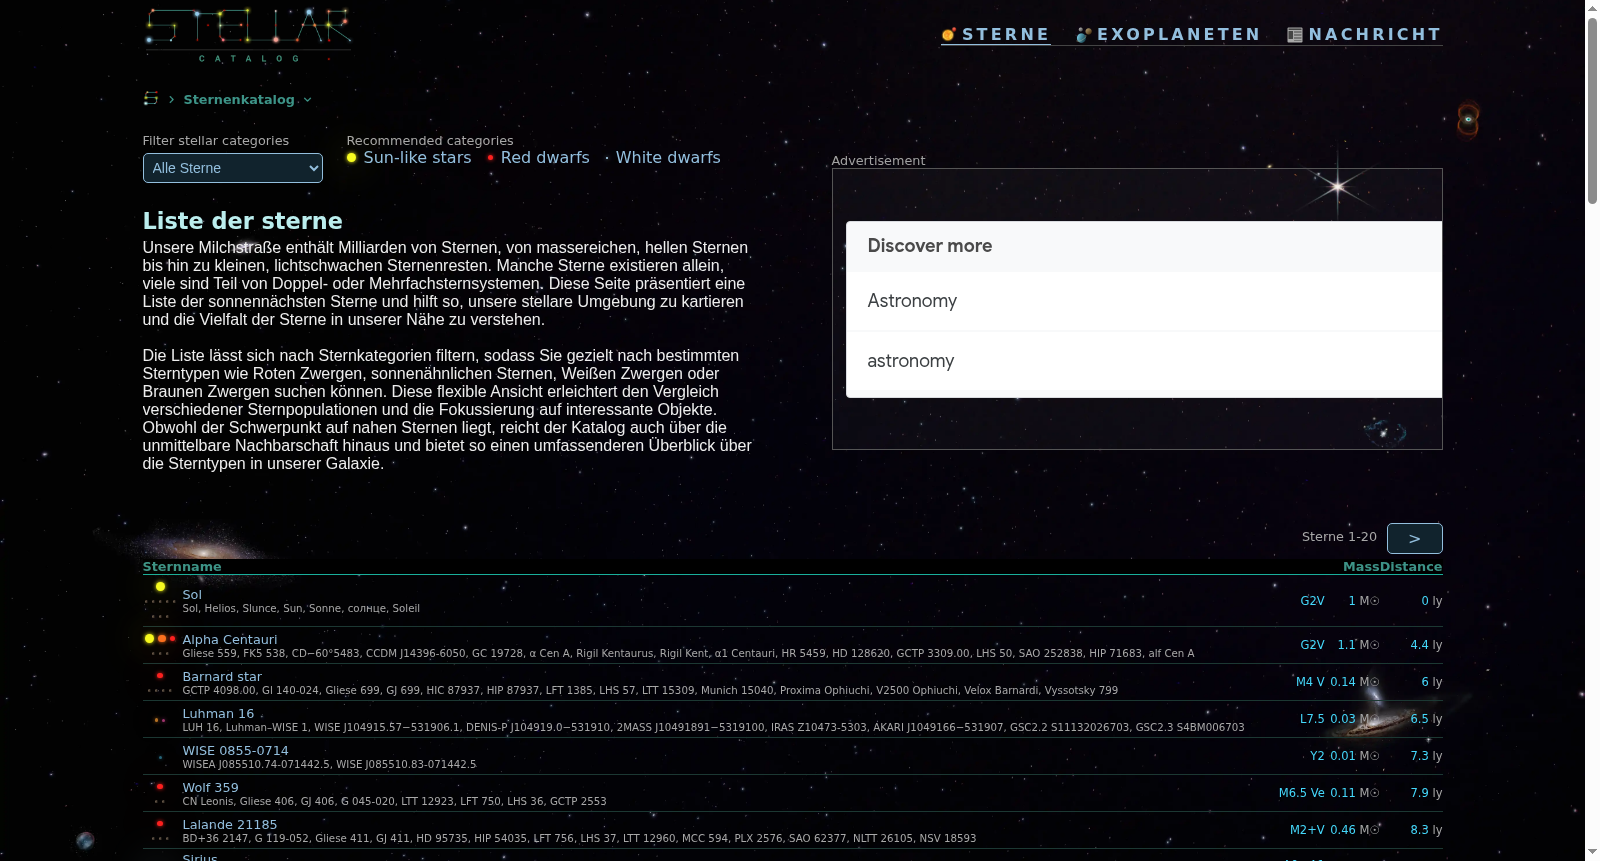The image size is (1600, 861).
Task: Open the Luhman 16 entry
Action: (218, 714)
